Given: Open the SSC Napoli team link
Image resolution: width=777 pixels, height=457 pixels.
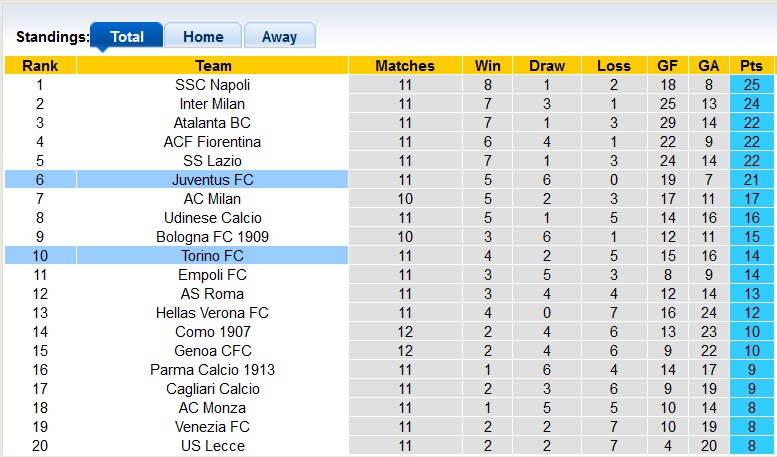Looking at the screenshot, I should pyautogui.click(x=212, y=85).
